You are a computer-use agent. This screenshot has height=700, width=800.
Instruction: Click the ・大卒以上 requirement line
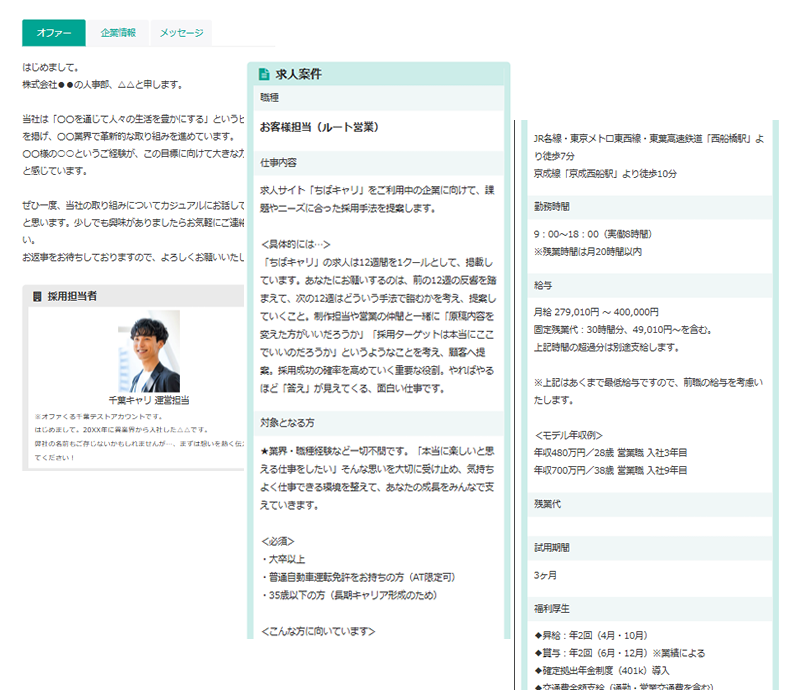coord(283,559)
